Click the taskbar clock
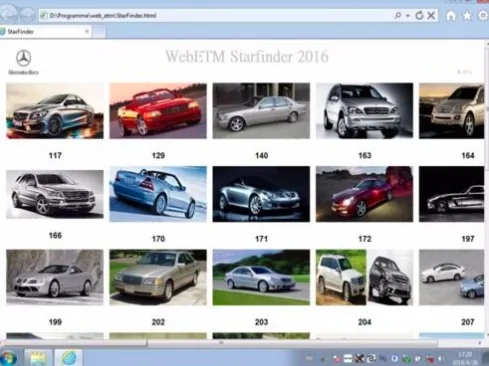The width and height of the screenshot is (489, 366). (x=464, y=358)
